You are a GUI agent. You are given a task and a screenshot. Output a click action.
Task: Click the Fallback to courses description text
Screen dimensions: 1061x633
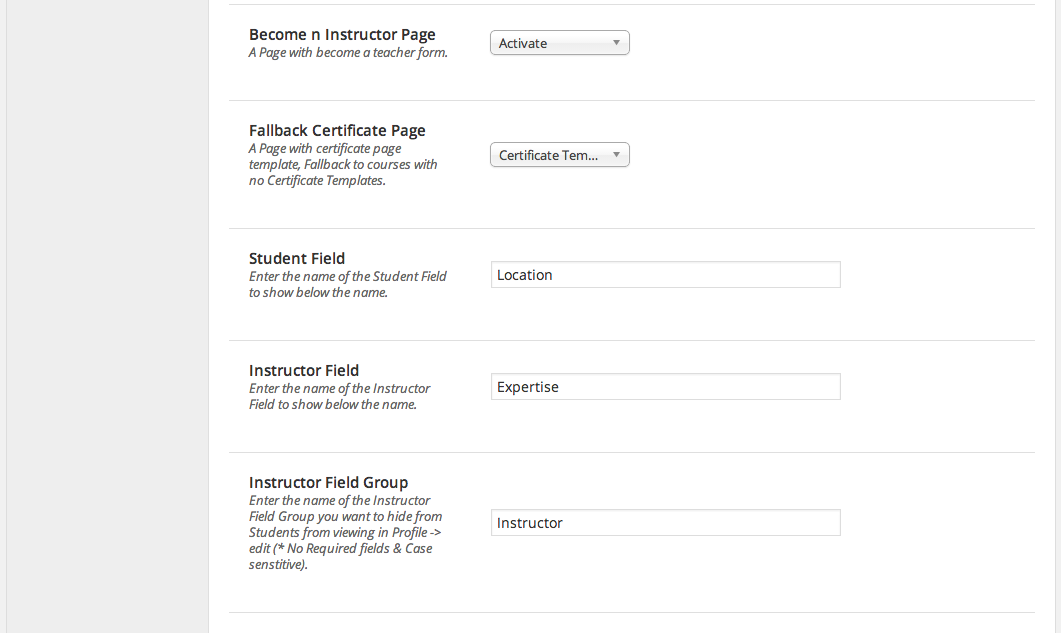(343, 165)
